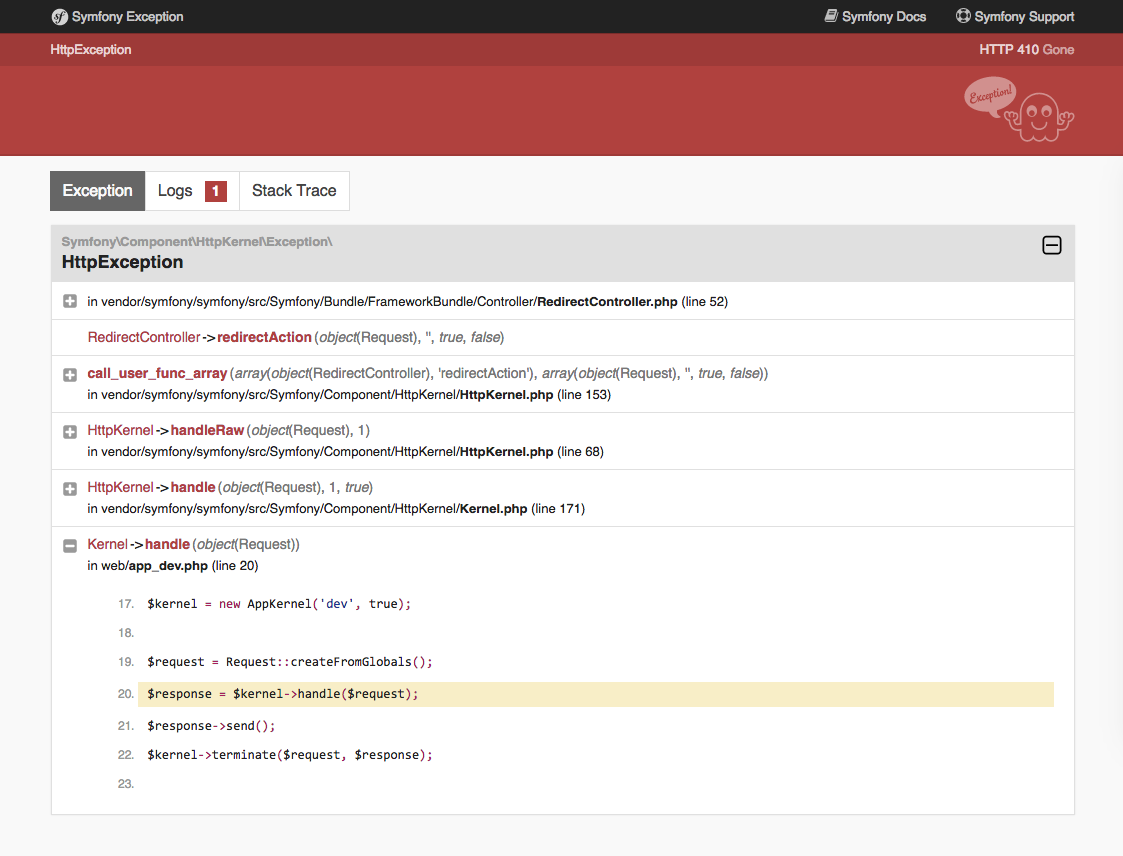Collapse the Kernel handle app_dev.php trace
Viewport: 1123px width, 856px height.
click(x=69, y=546)
